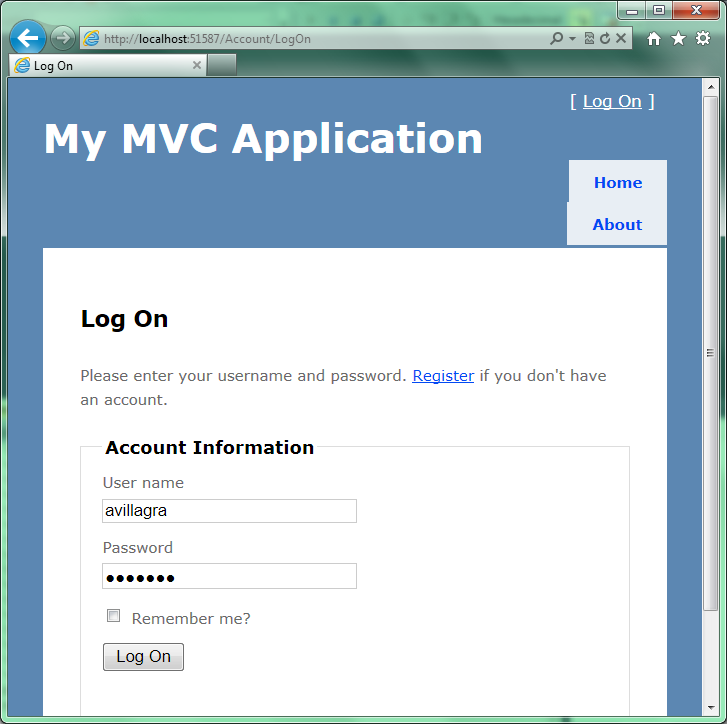The width and height of the screenshot is (727, 724).
Task: Click the browser Forward arrow button
Action: (63, 38)
